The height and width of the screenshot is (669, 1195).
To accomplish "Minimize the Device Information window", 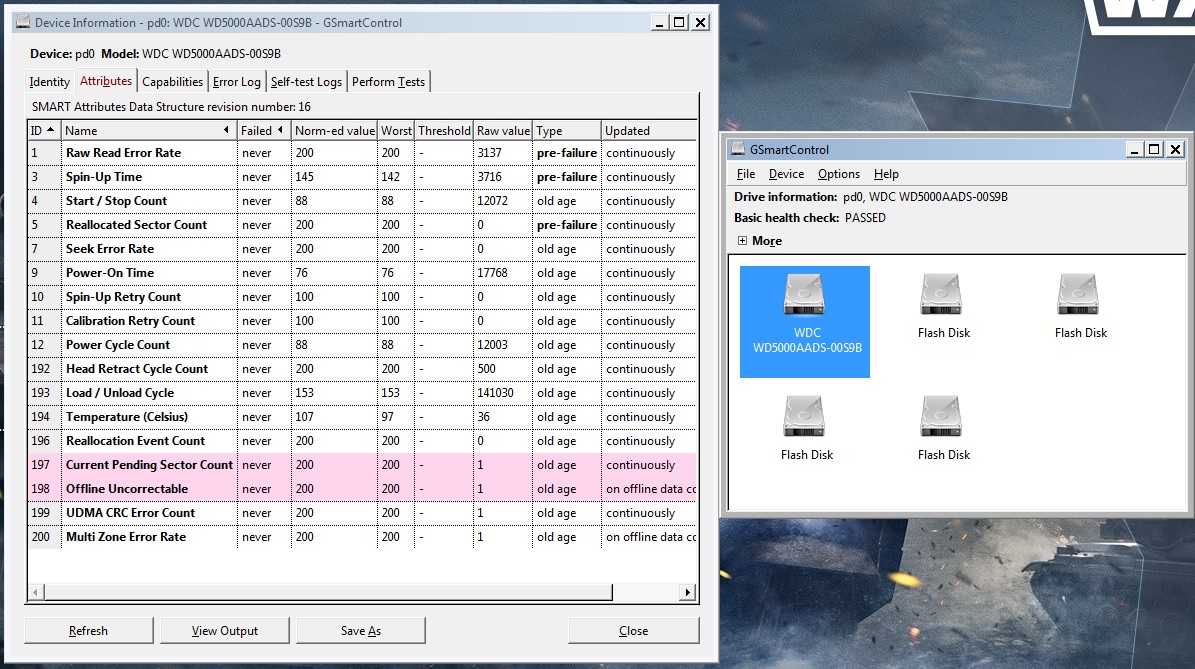I will click(659, 22).
